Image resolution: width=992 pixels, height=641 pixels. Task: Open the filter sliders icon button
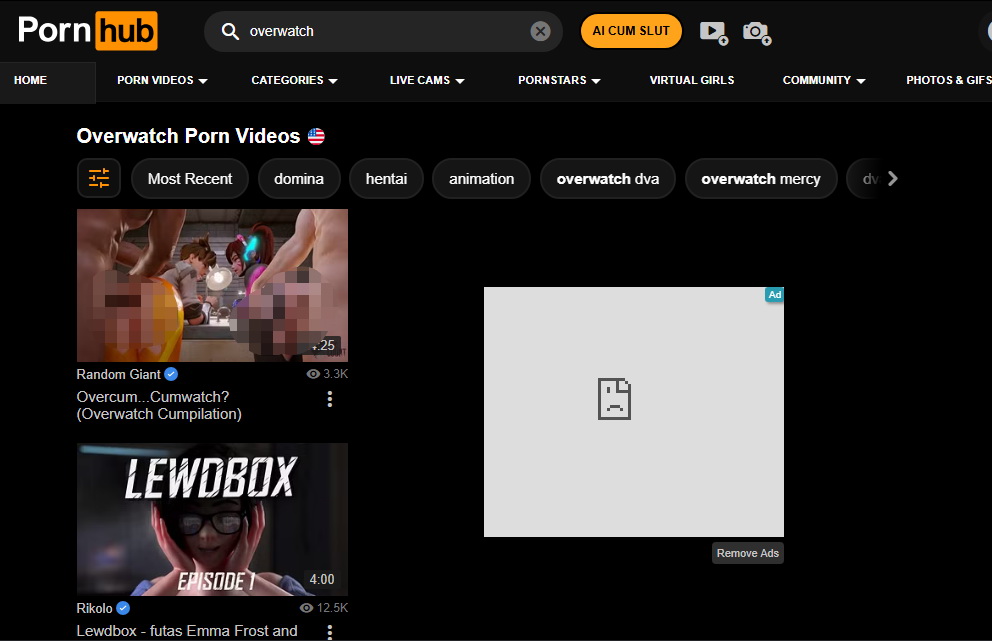[x=99, y=178]
